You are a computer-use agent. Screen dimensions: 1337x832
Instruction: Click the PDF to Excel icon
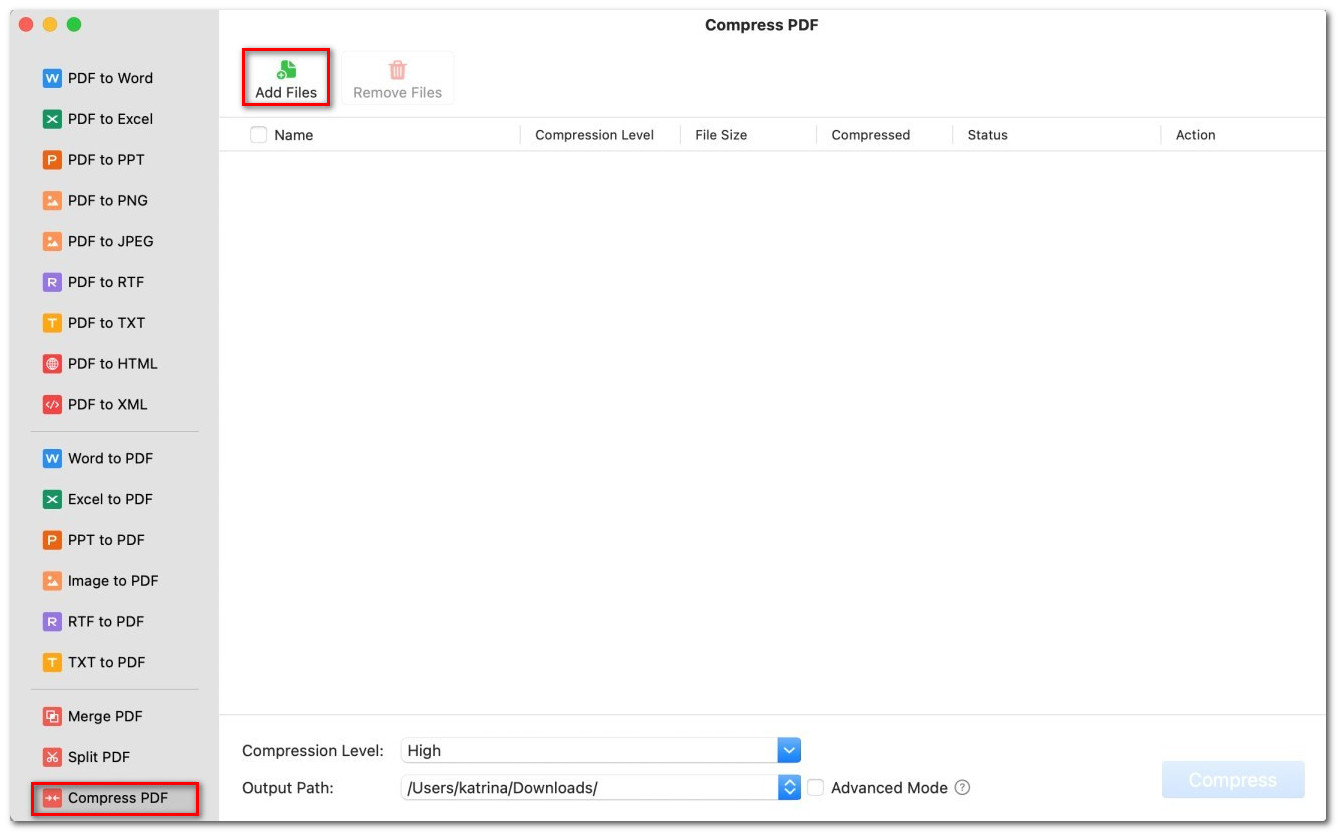(52, 119)
